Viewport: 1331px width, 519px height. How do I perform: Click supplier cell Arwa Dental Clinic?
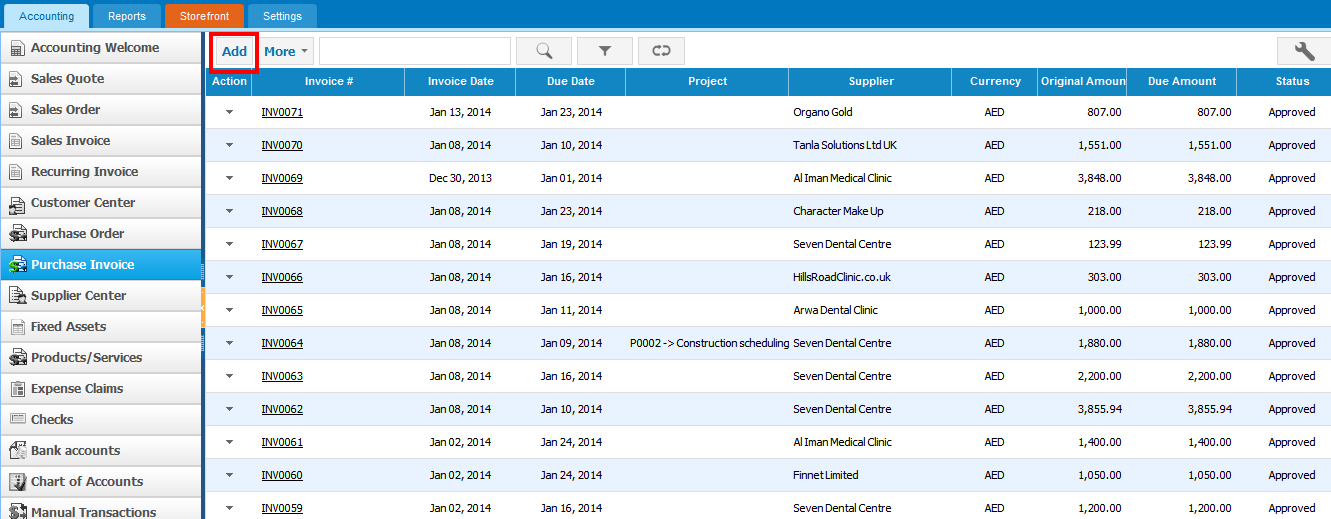835,310
